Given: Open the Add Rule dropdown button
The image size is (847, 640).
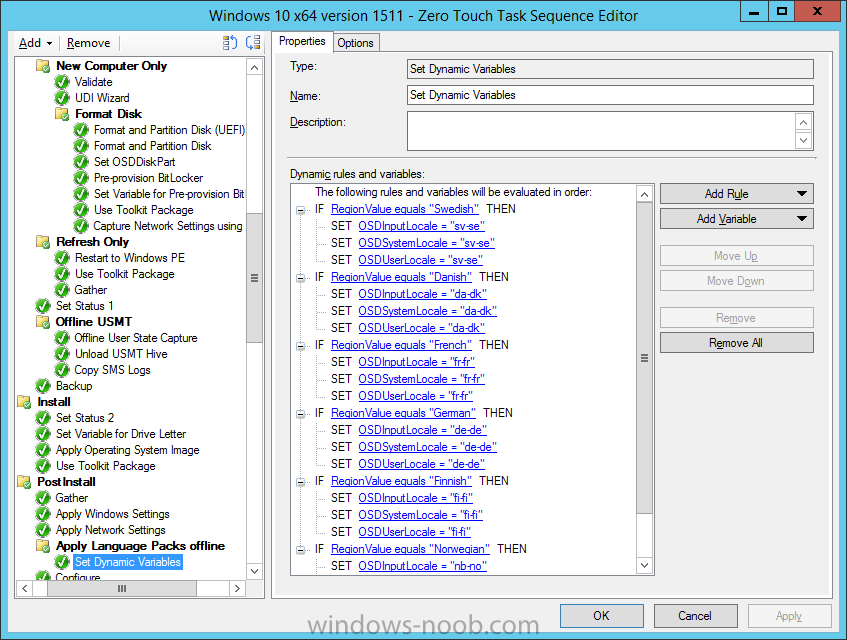Looking at the screenshot, I should [x=736, y=194].
